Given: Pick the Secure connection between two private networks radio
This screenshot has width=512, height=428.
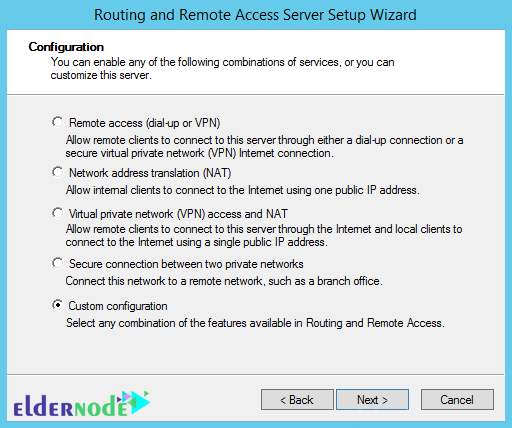Looking at the screenshot, I should 57,263.
